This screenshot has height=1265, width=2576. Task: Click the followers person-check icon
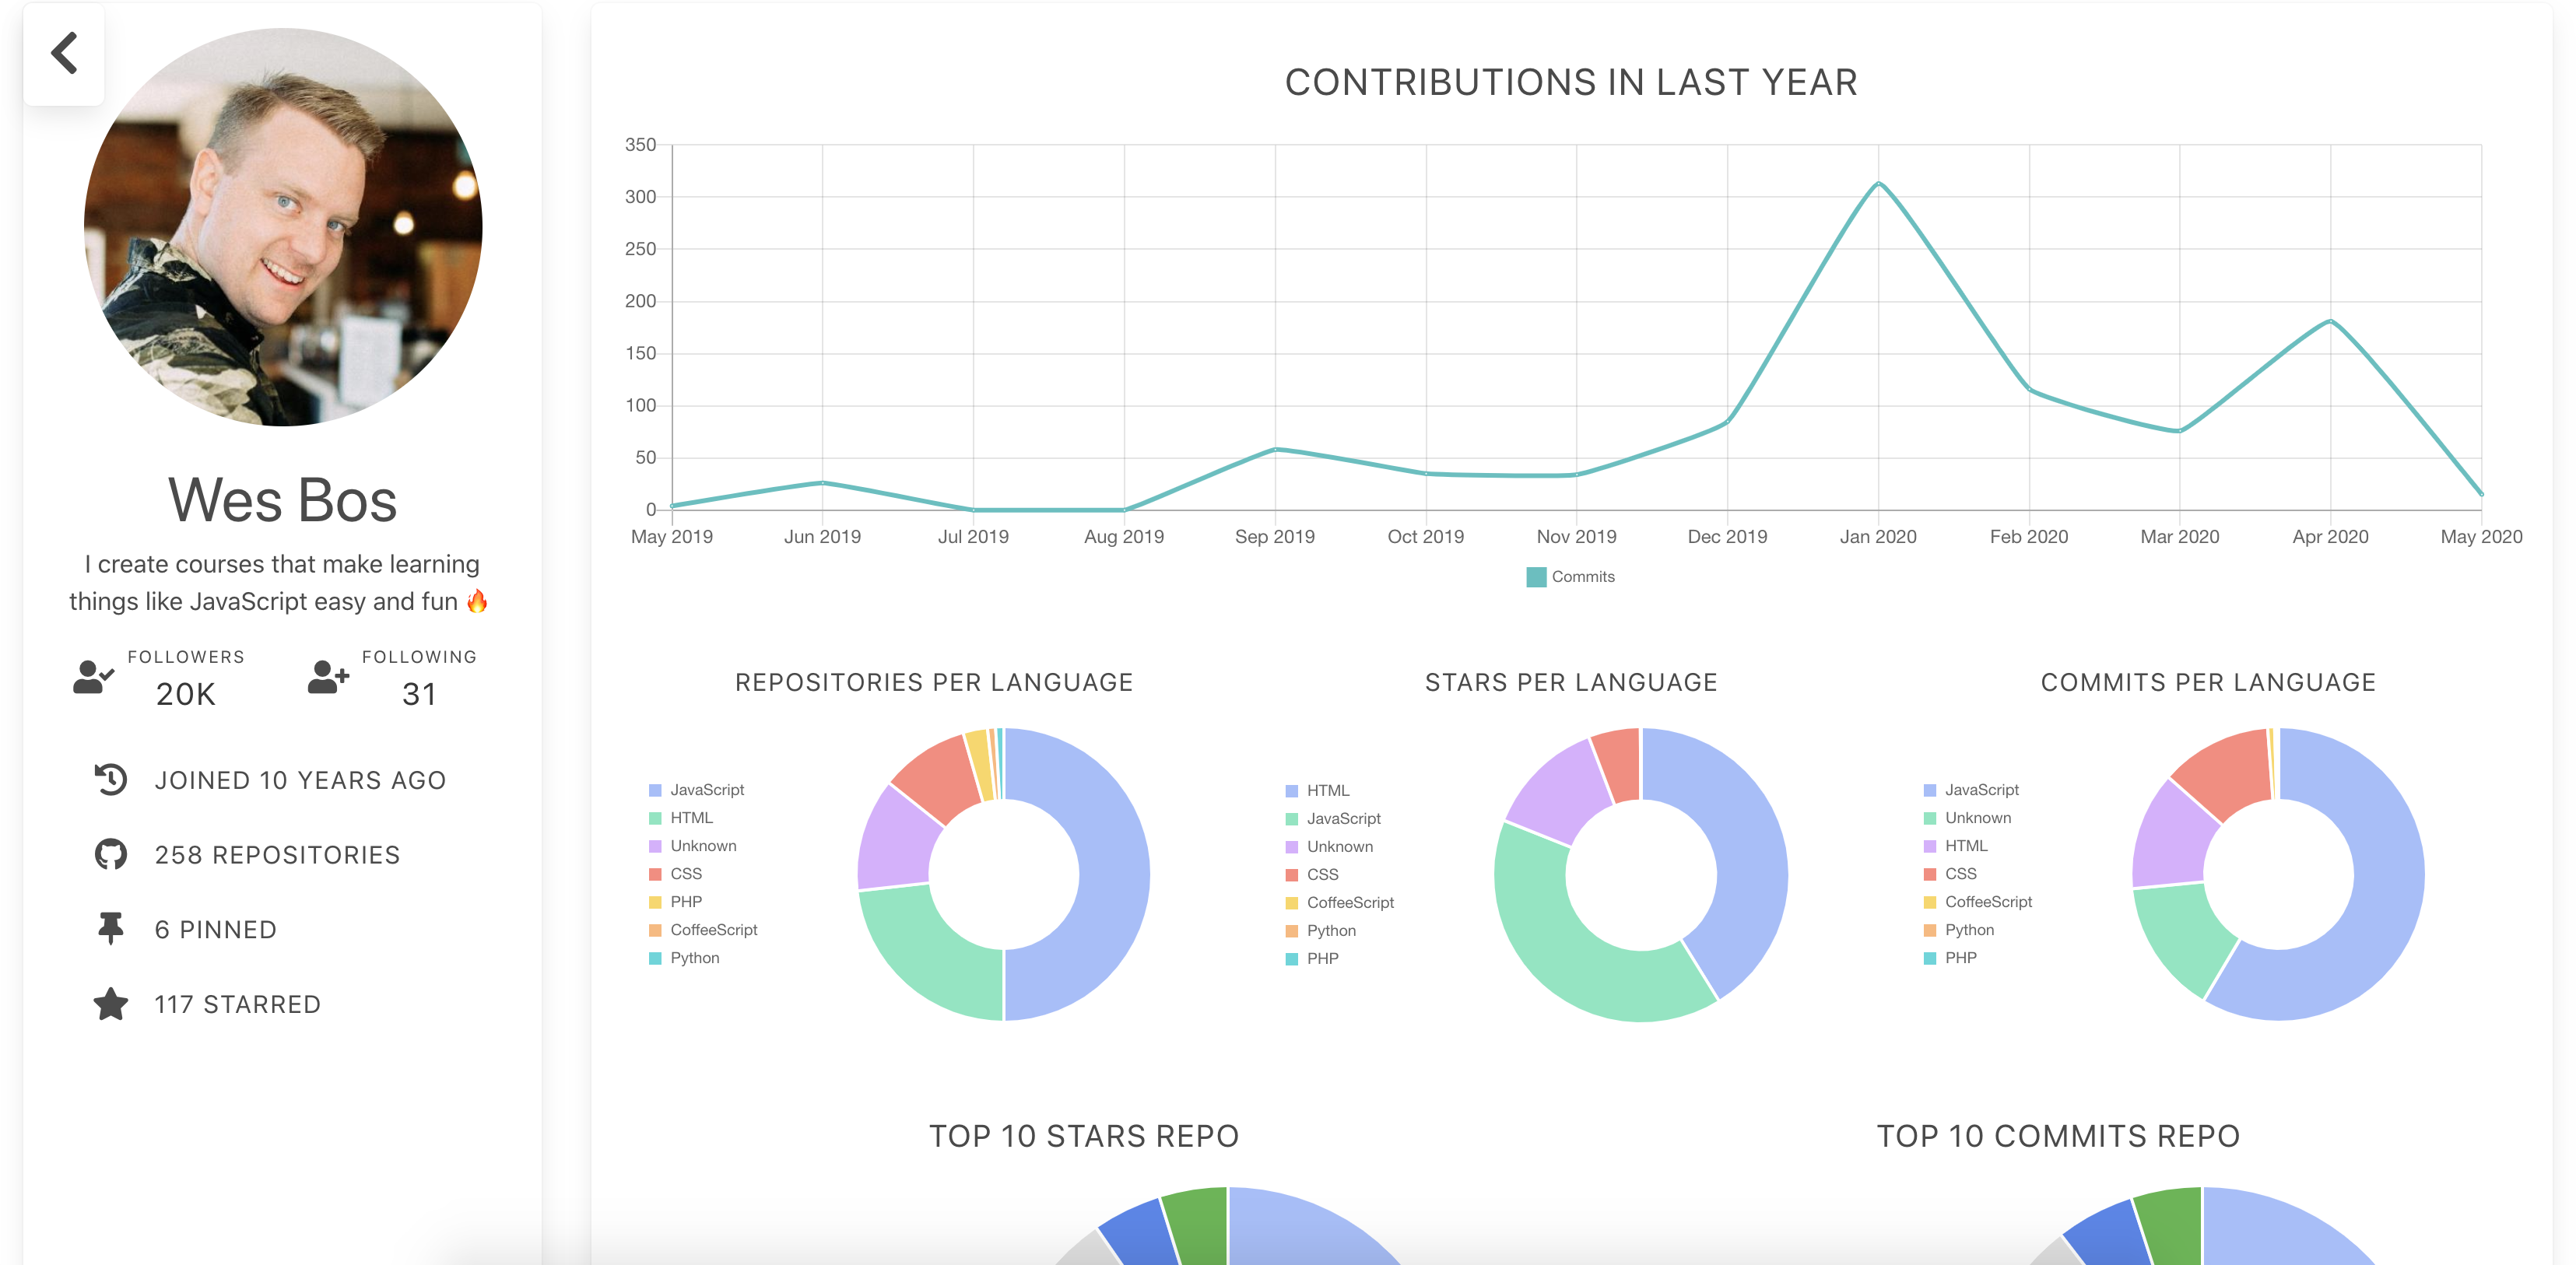tap(93, 677)
